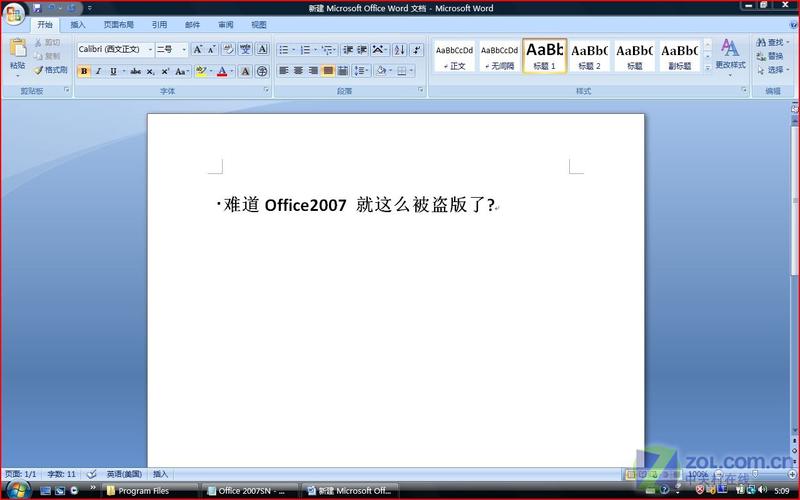
Task: Click the Character Shading (shaded A) icon
Action: [245, 71]
